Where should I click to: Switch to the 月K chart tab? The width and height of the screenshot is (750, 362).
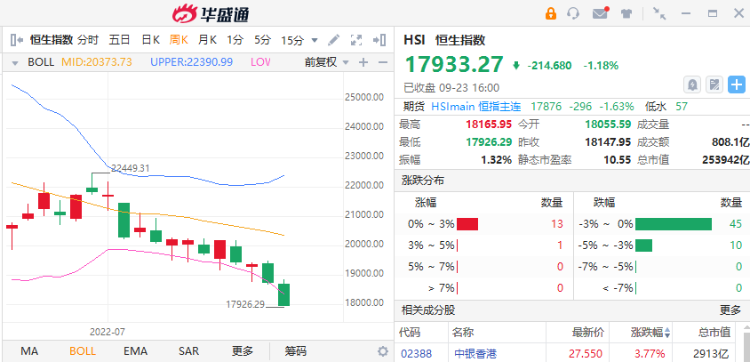click(x=207, y=40)
